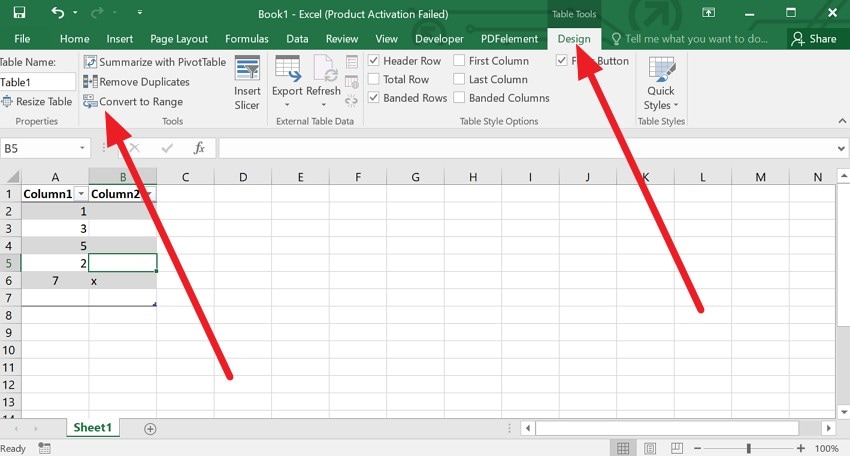Click the Share button
The width and height of the screenshot is (850, 456).
[814, 39]
